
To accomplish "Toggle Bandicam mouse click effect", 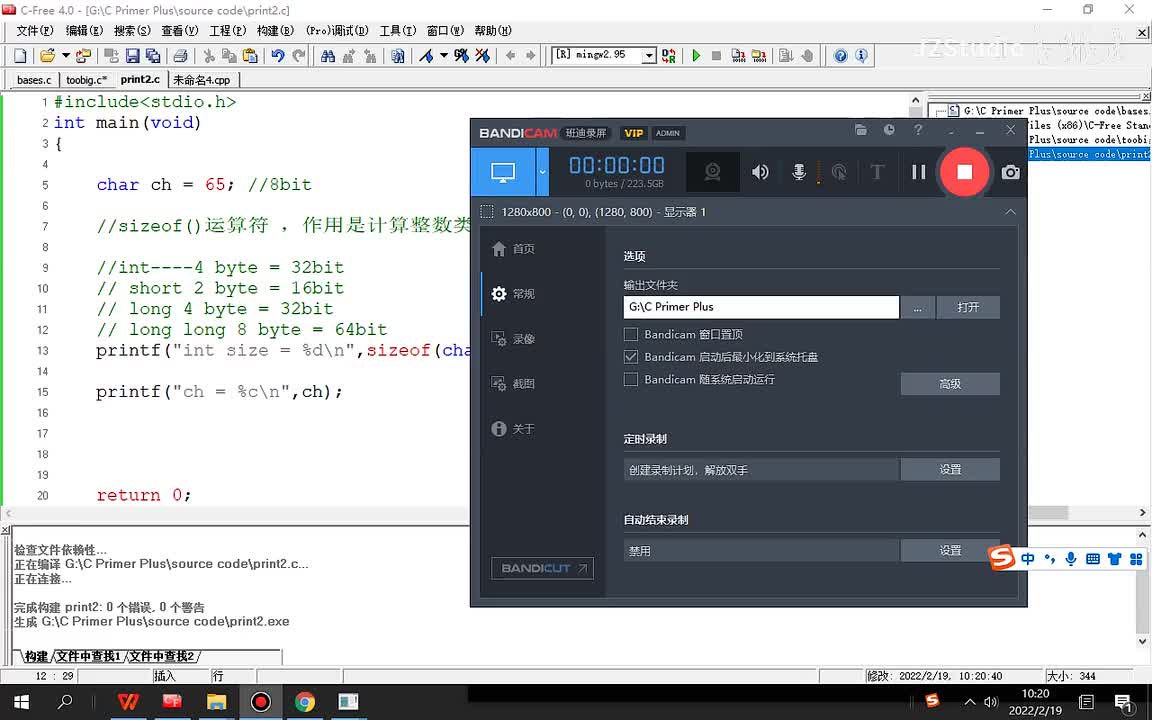I will 838,172.
